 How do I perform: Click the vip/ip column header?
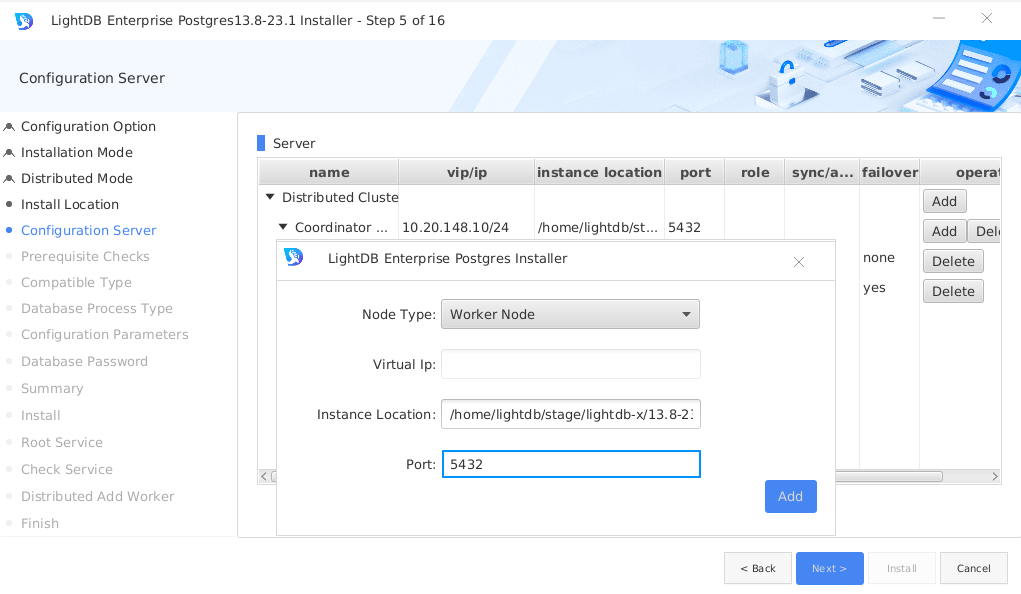click(466, 172)
